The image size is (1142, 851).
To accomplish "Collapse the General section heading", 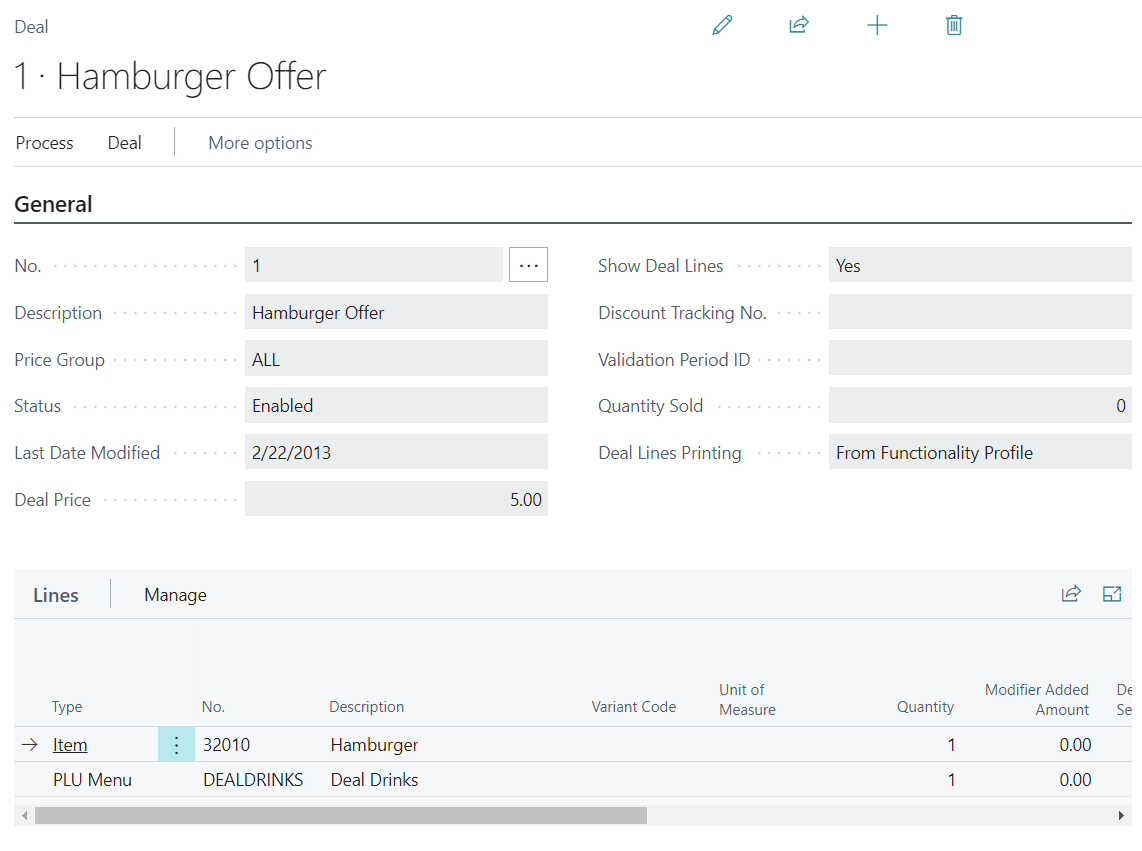I will (53, 204).
